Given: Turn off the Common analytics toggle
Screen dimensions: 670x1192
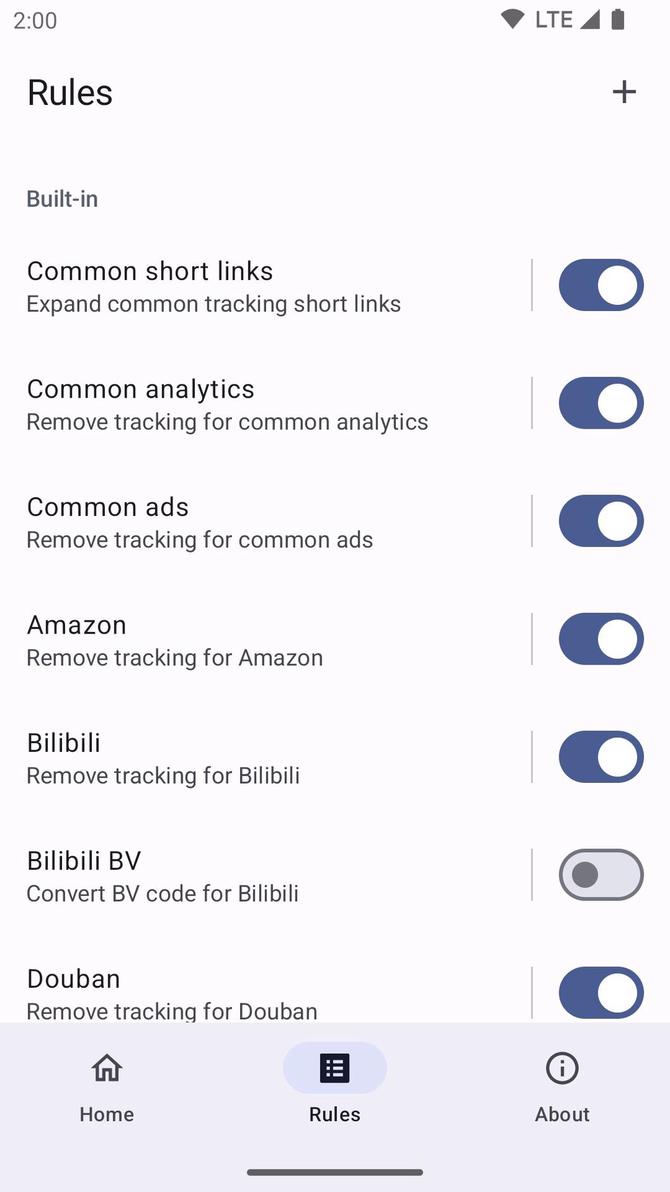Looking at the screenshot, I should click(x=600, y=403).
